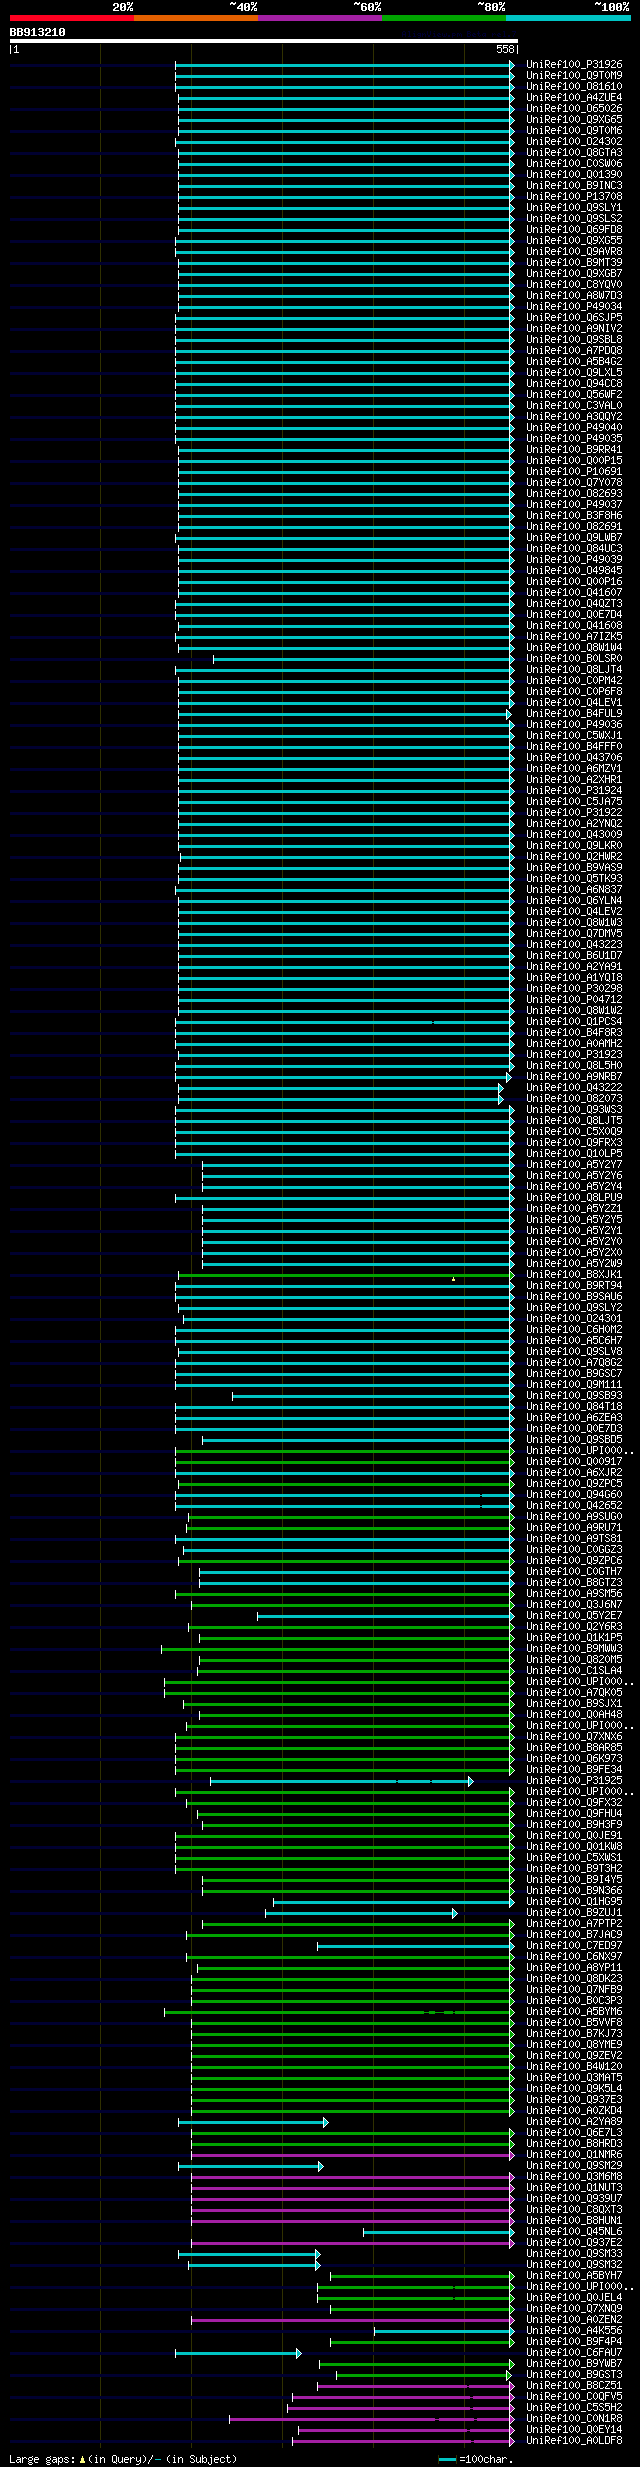Click the cyan ~100% identity legend segment
The width and height of the screenshot is (640, 2467).
tap(567, 18)
